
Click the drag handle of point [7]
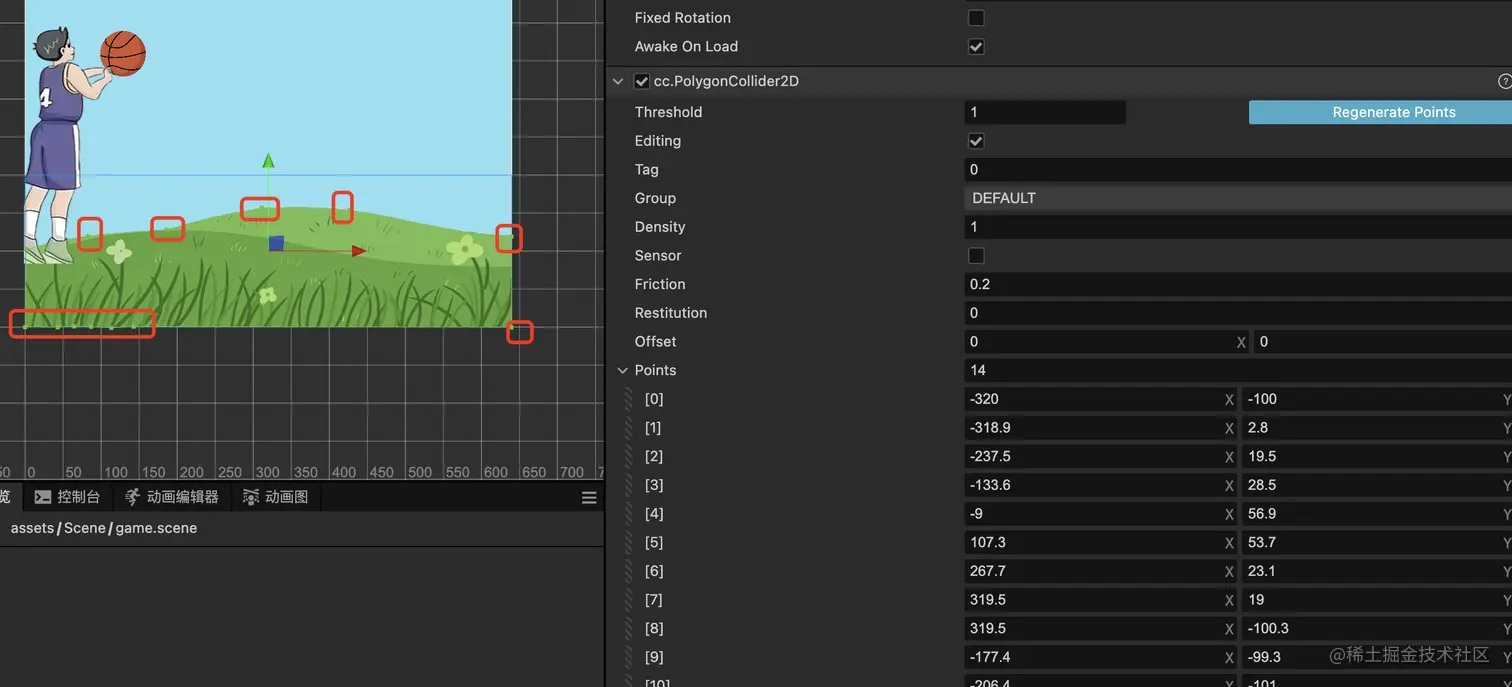[629, 600]
